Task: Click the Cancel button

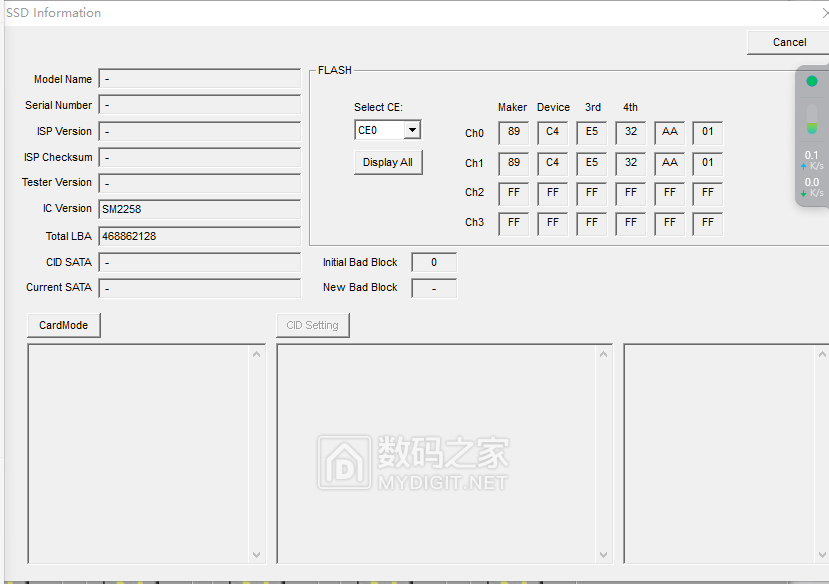Action: tap(787, 42)
